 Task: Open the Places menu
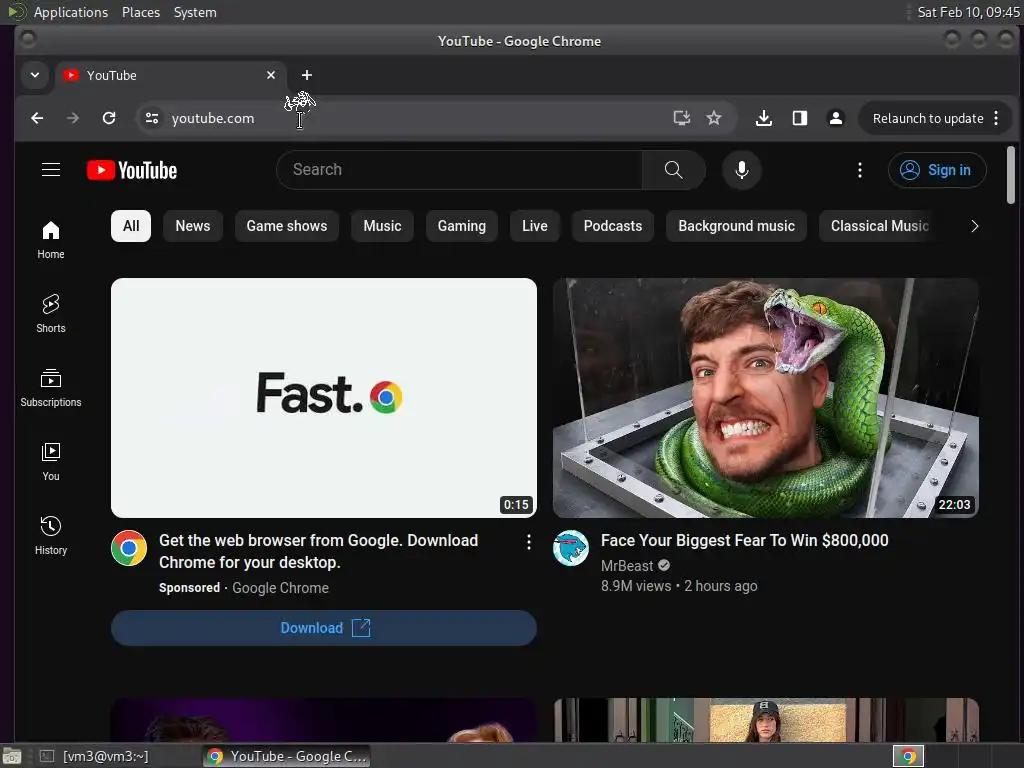coord(141,12)
